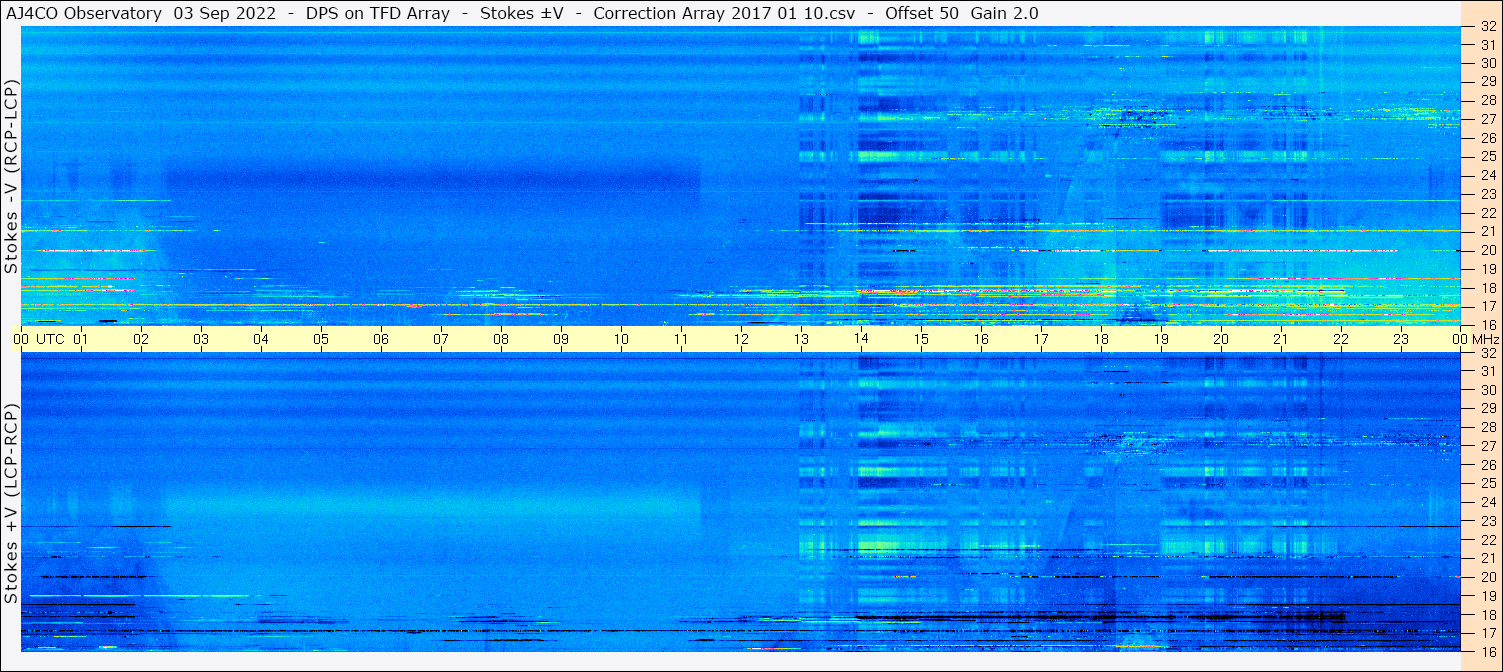Select the 16 hour tick on time axis
The width and height of the screenshot is (1503, 672).
[x=981, y=339]
